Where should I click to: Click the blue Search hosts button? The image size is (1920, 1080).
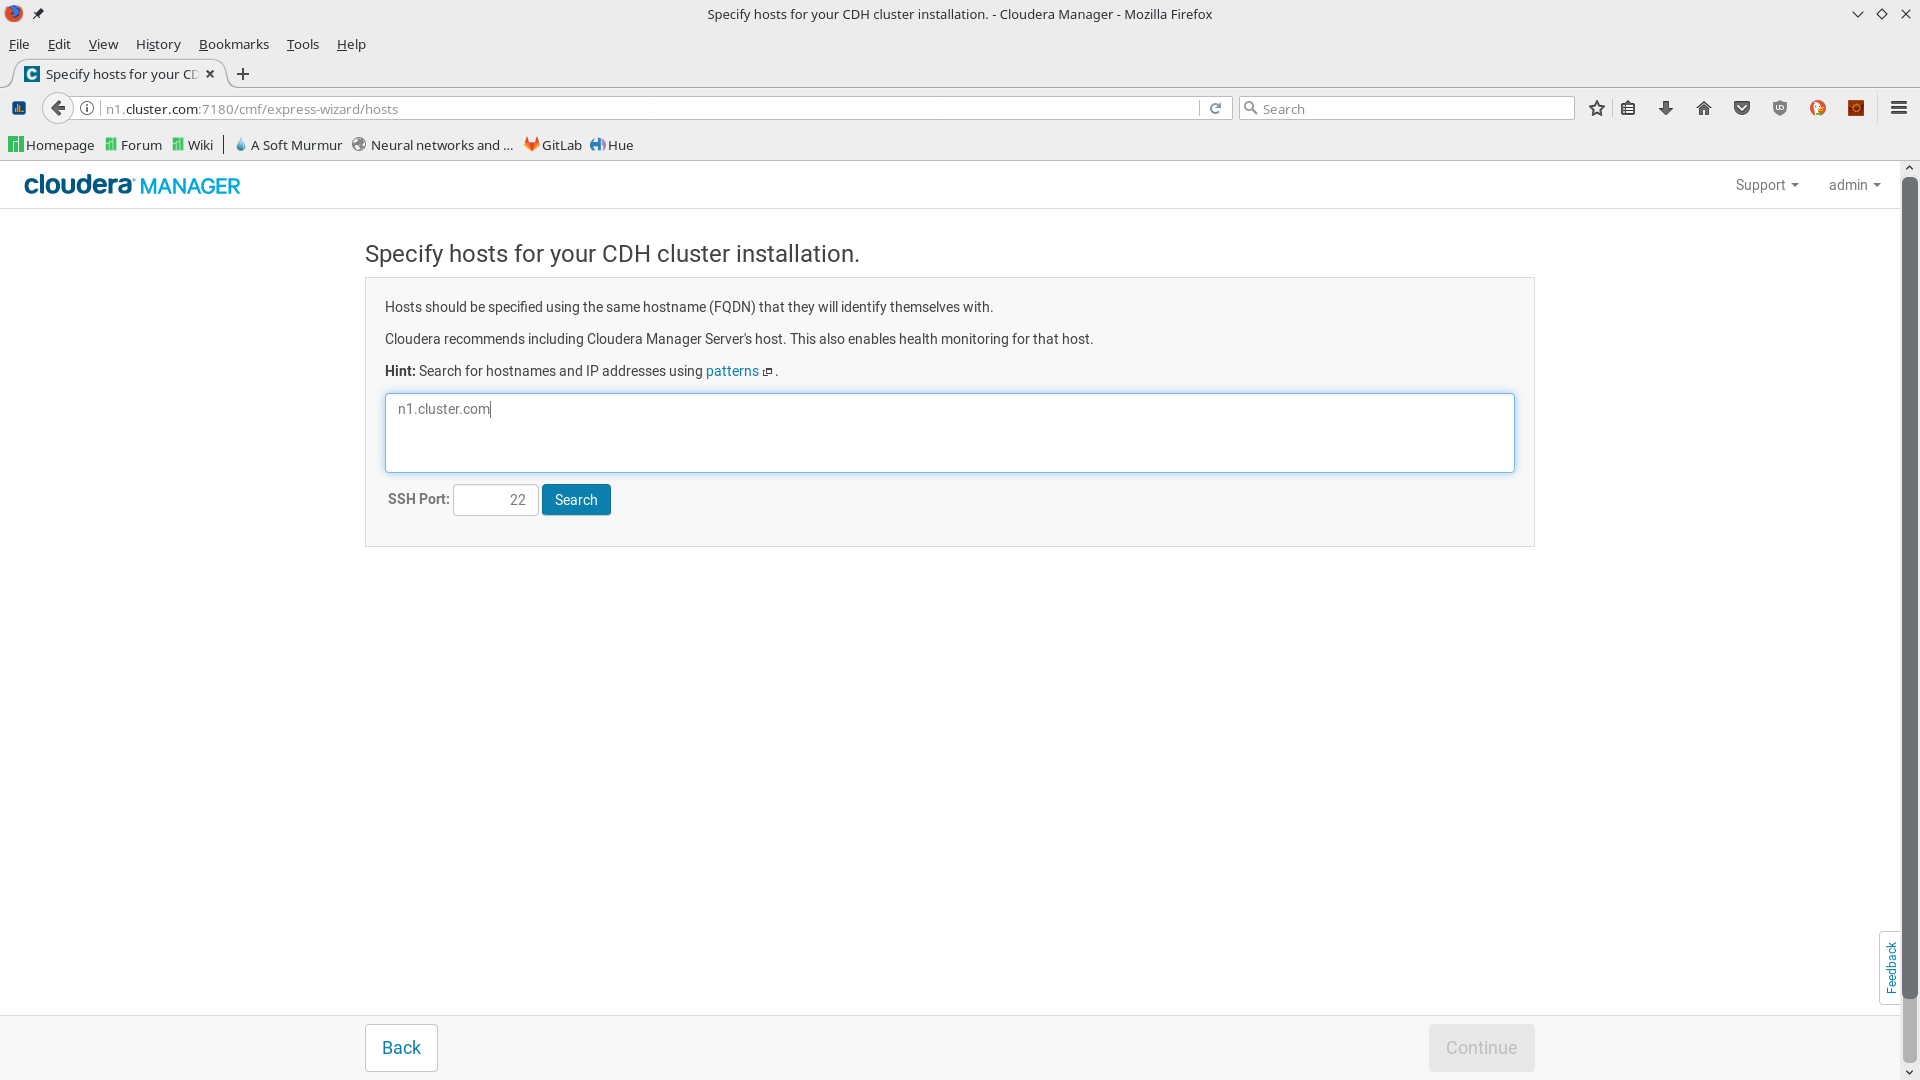coord(576,500)
